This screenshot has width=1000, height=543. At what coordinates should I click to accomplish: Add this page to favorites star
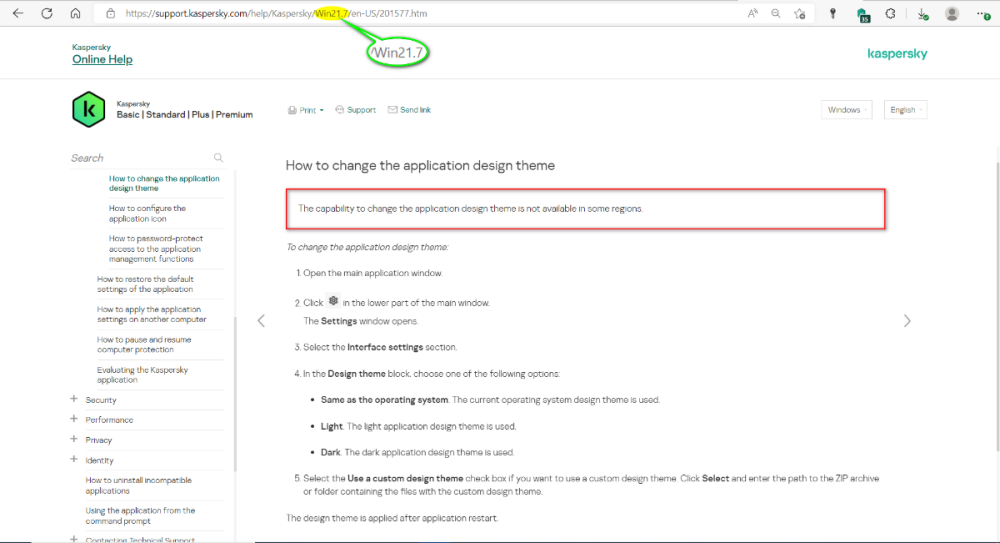pos(800,13)
